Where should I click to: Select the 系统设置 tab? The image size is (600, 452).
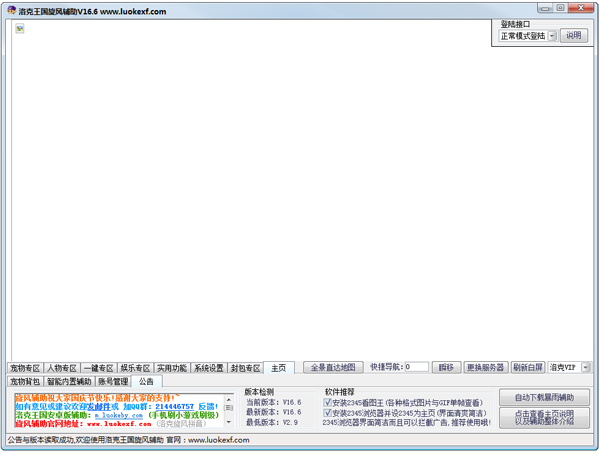tap(209, 368)
